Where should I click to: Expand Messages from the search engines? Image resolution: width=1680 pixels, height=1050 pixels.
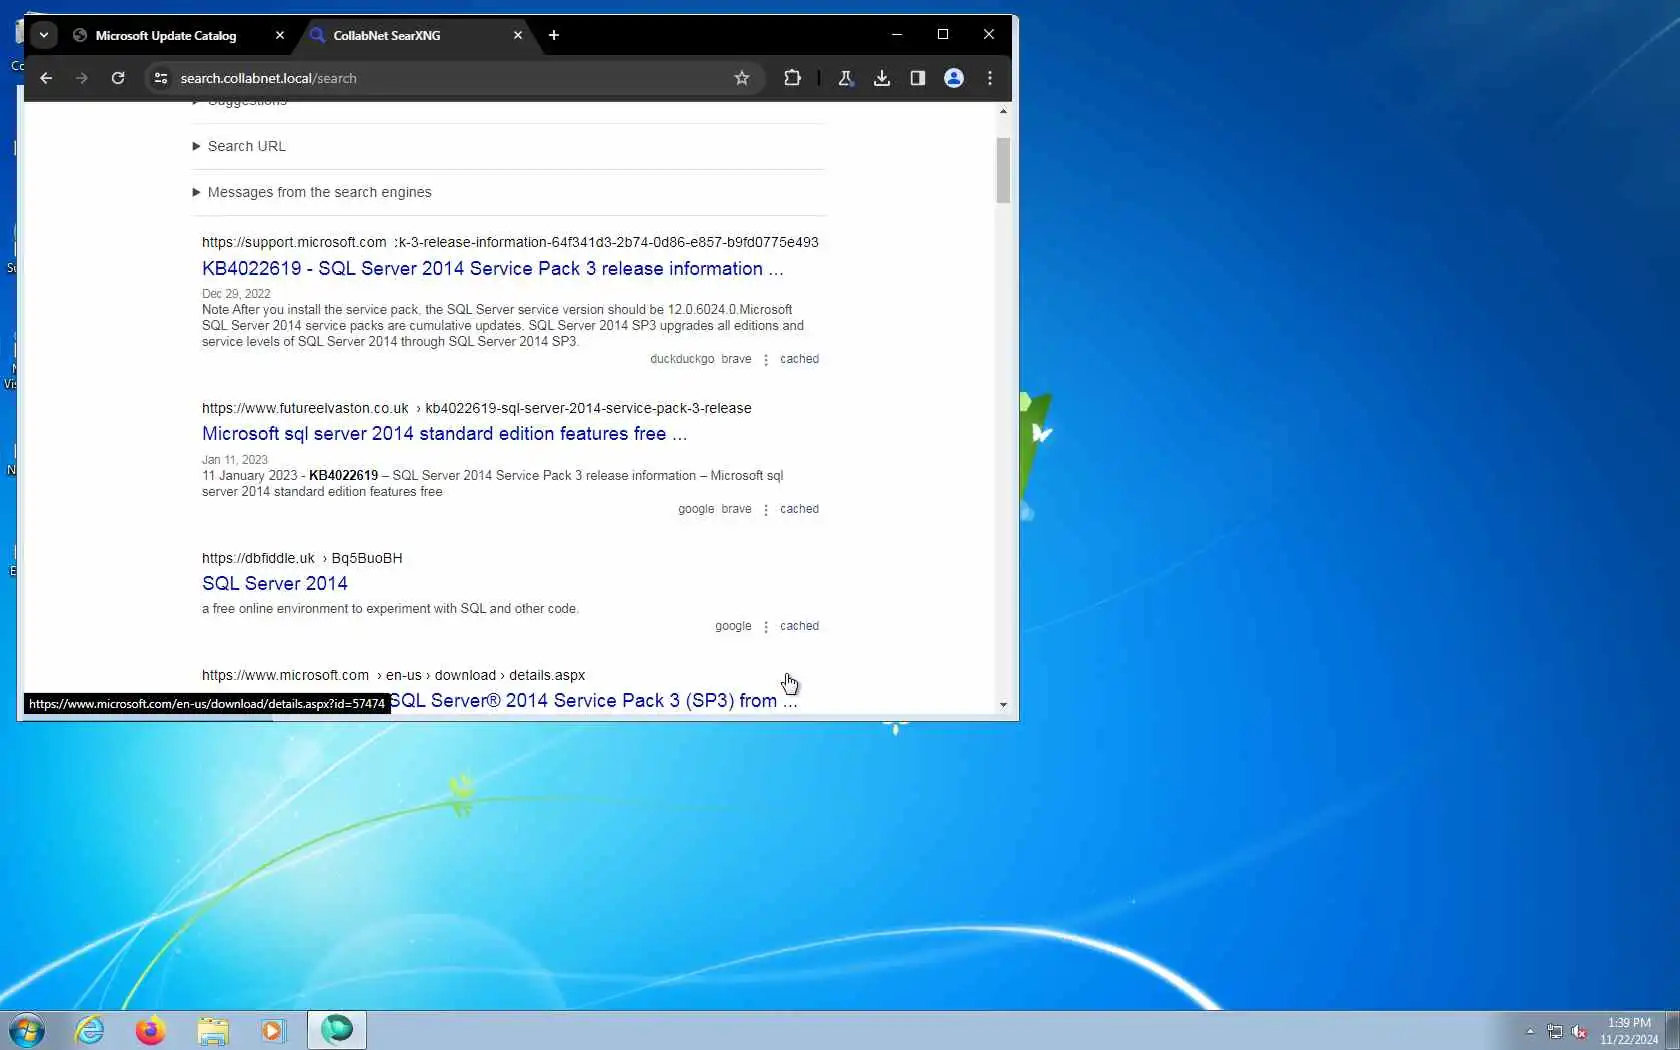tap(319, 192)
